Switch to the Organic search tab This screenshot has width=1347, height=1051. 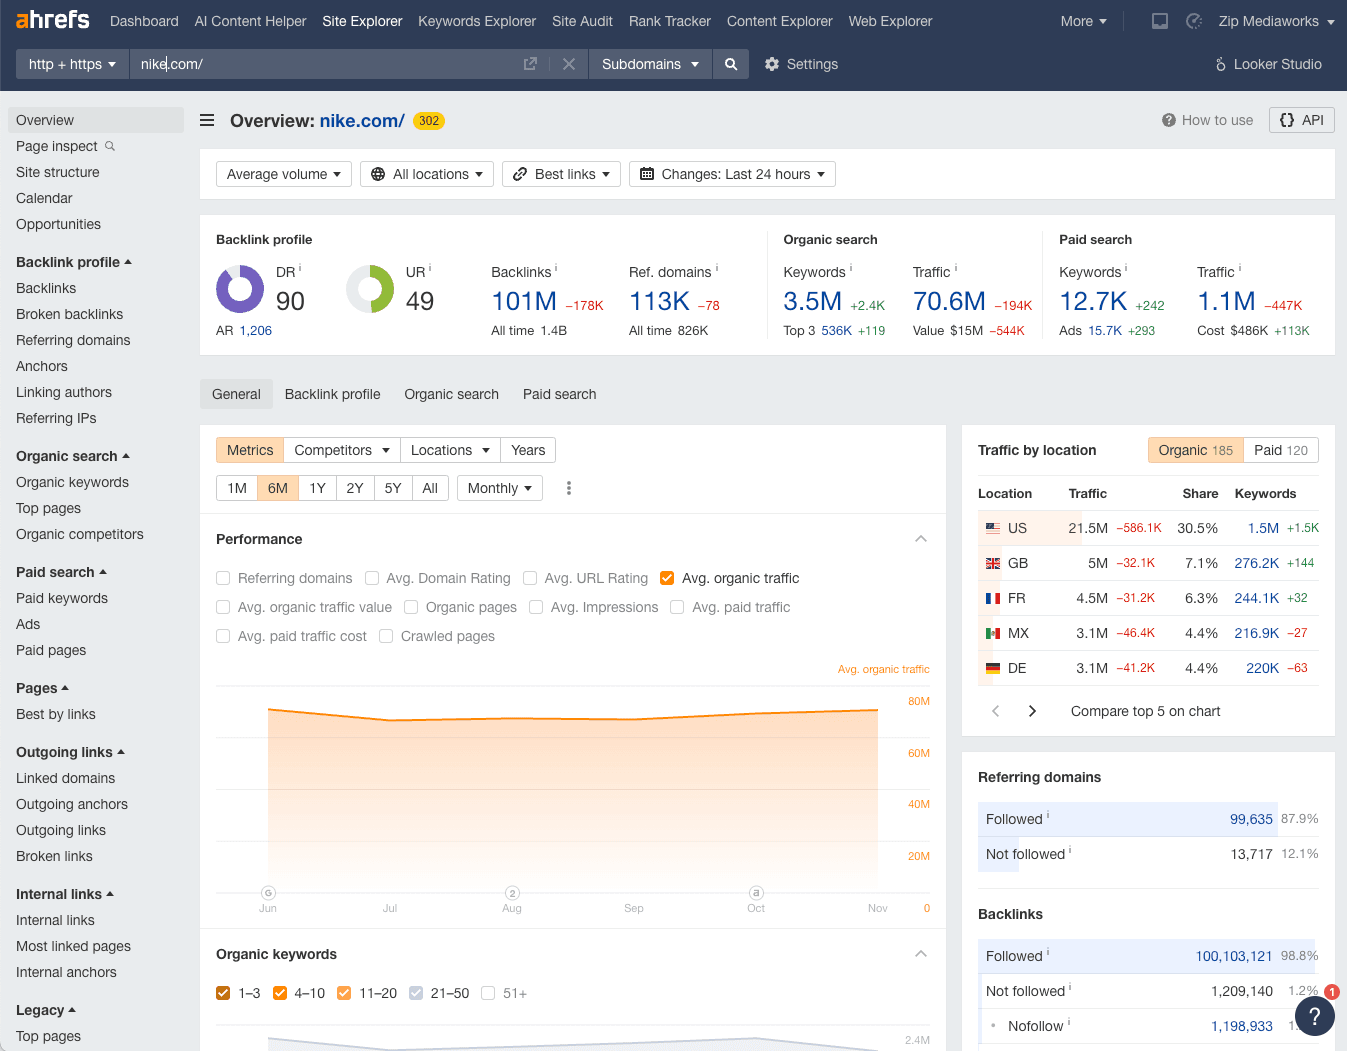pos(451,394)
